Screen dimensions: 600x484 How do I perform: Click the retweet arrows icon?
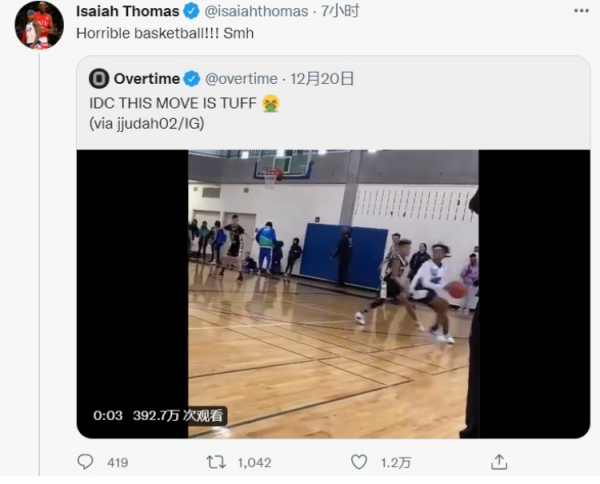pyautogui.click(x=214, y=463)
